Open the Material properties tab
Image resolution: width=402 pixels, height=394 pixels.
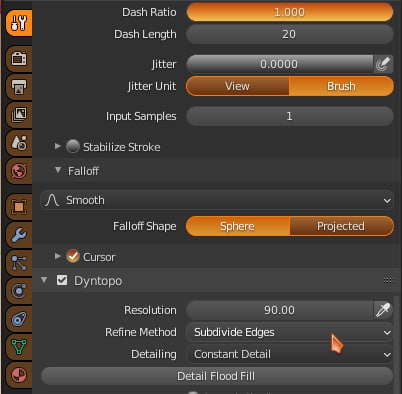[x=19, y=375]
